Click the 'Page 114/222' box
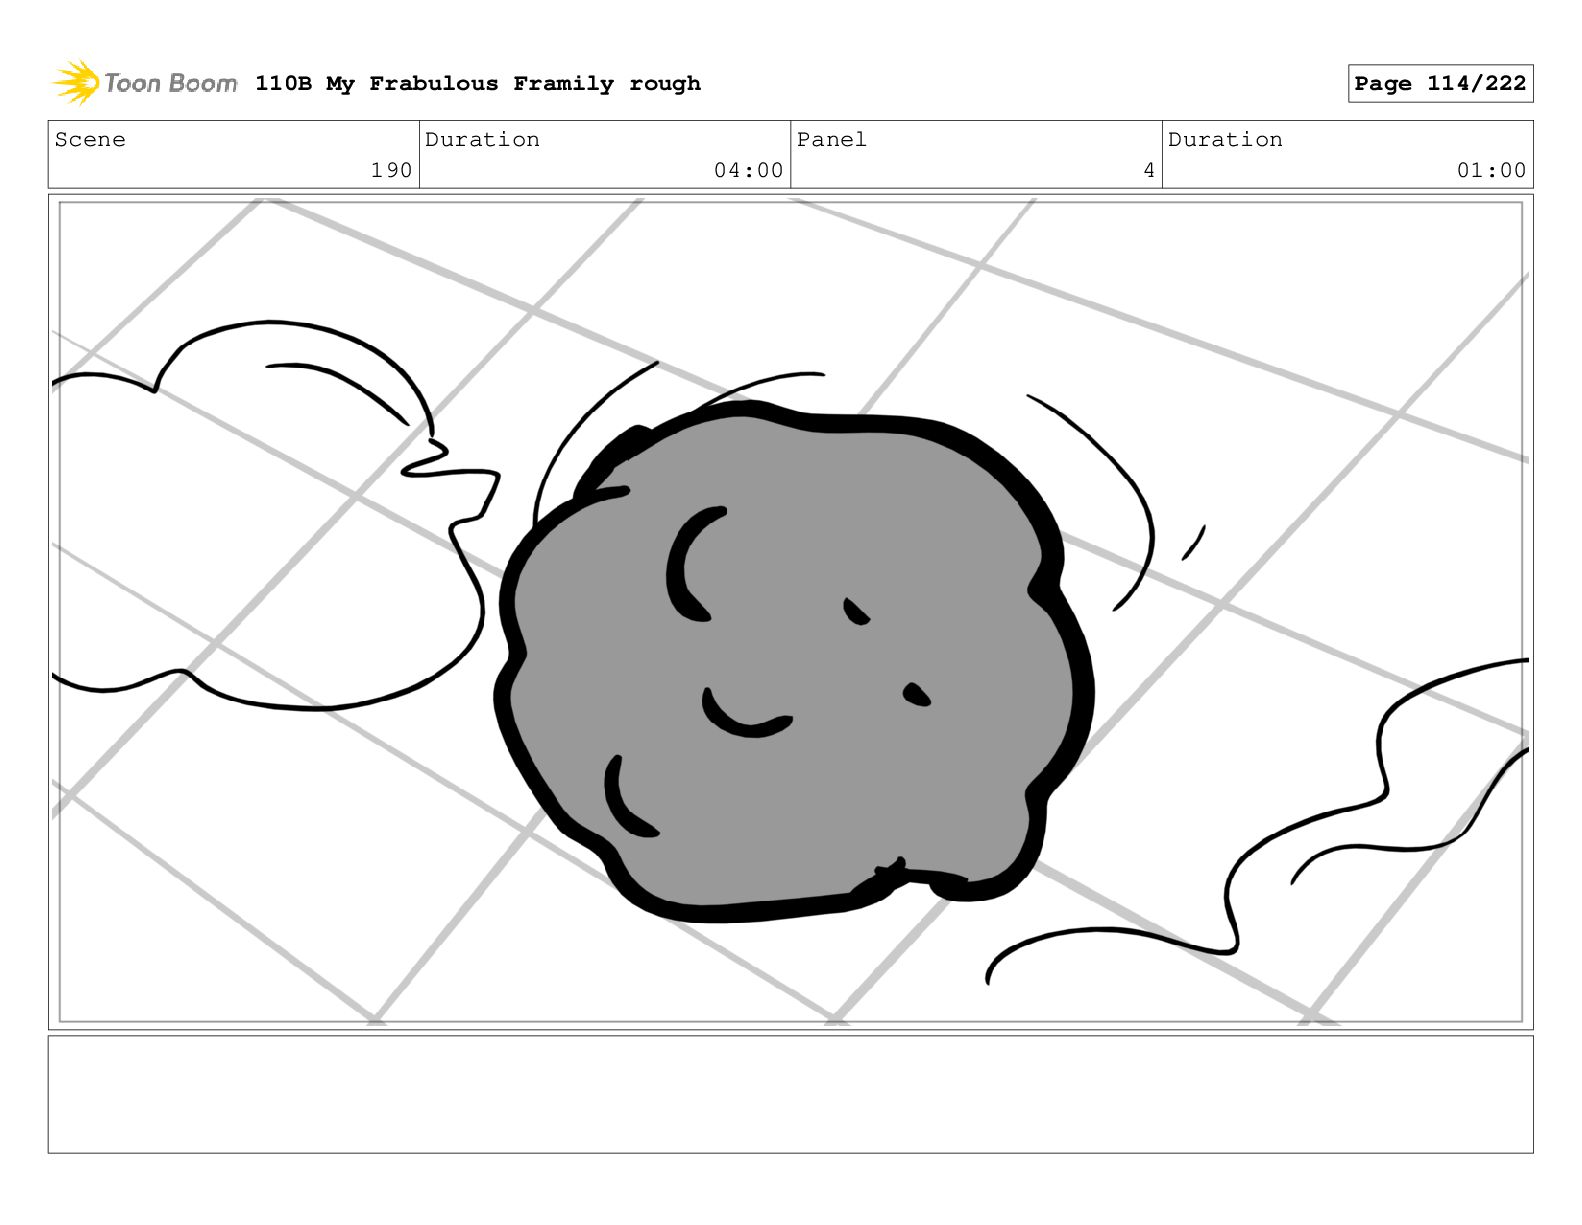1582x1225 pixels. tap(1440, 84)
